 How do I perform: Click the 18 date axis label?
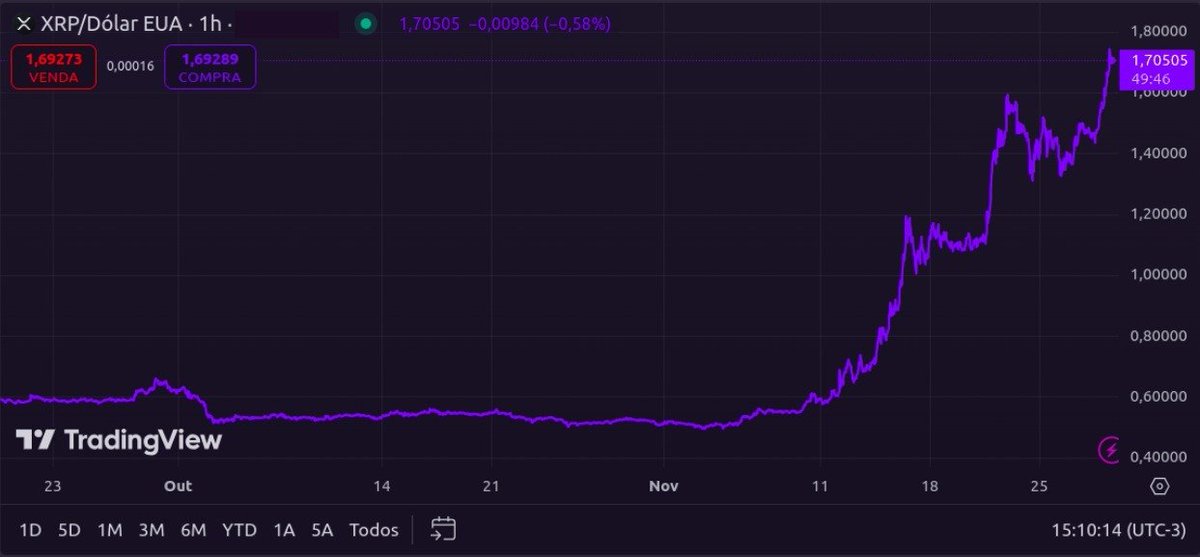coord(929,486)
